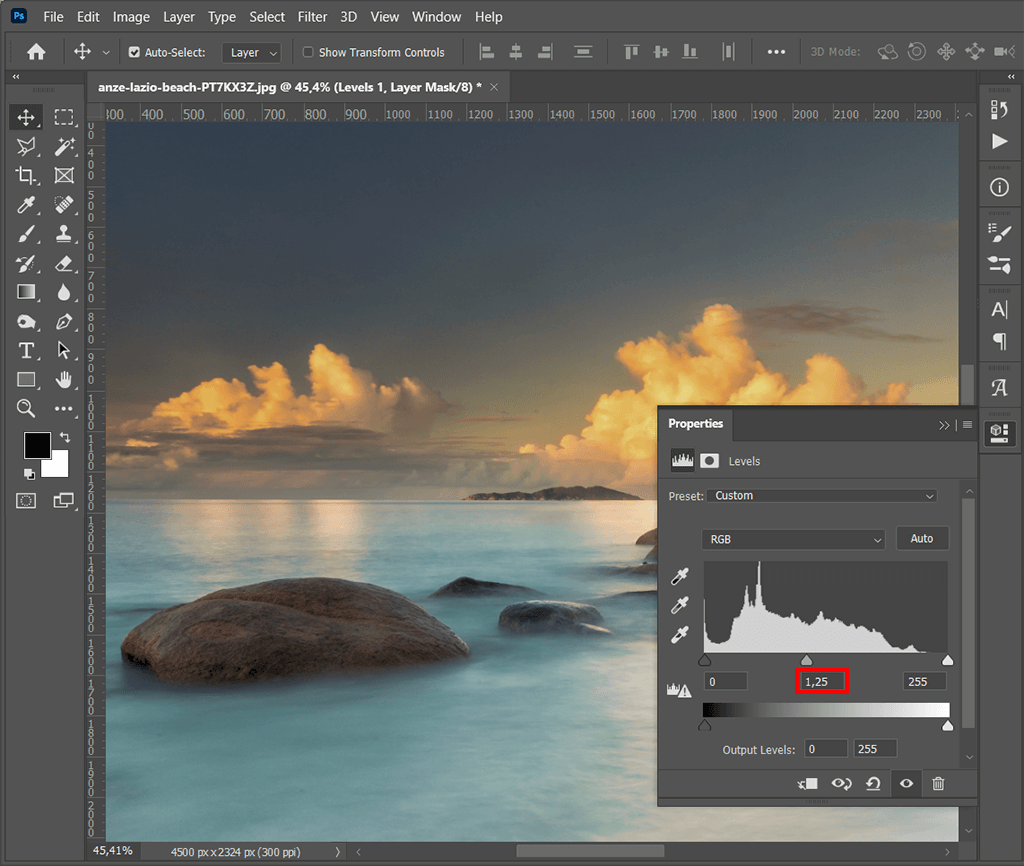Viewport: 1024px width, 866px height.
Task: Click the midtone 1,25 input field
Action: tap(822, 682)
